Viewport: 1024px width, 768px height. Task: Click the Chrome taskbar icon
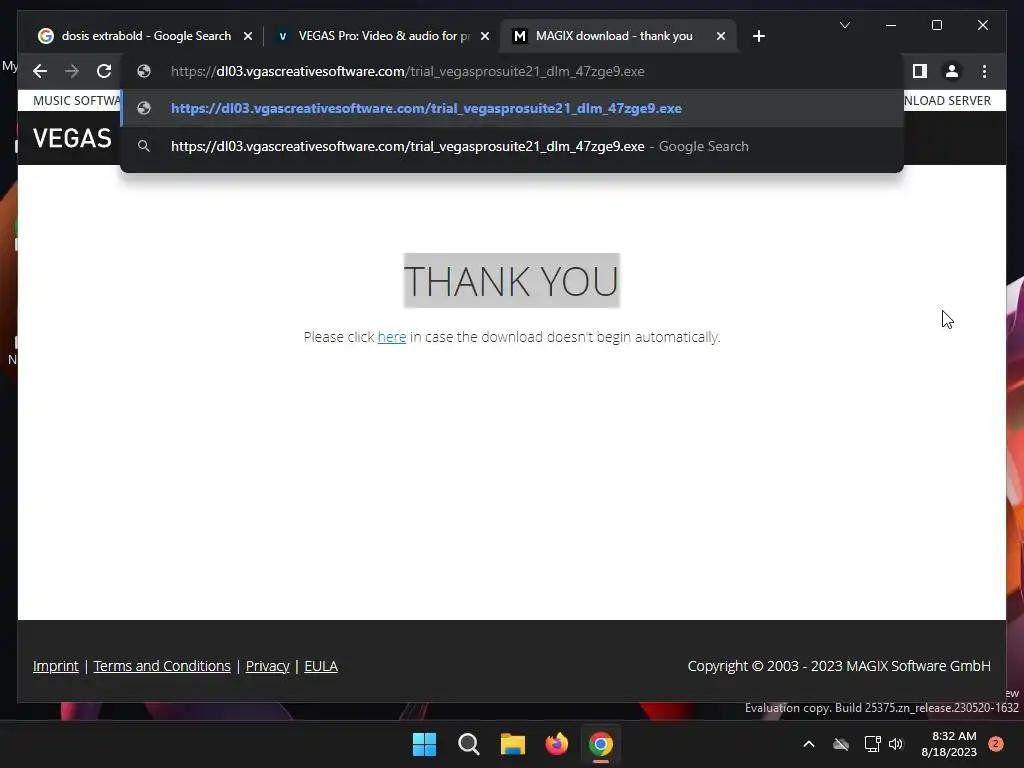(601, 744)
